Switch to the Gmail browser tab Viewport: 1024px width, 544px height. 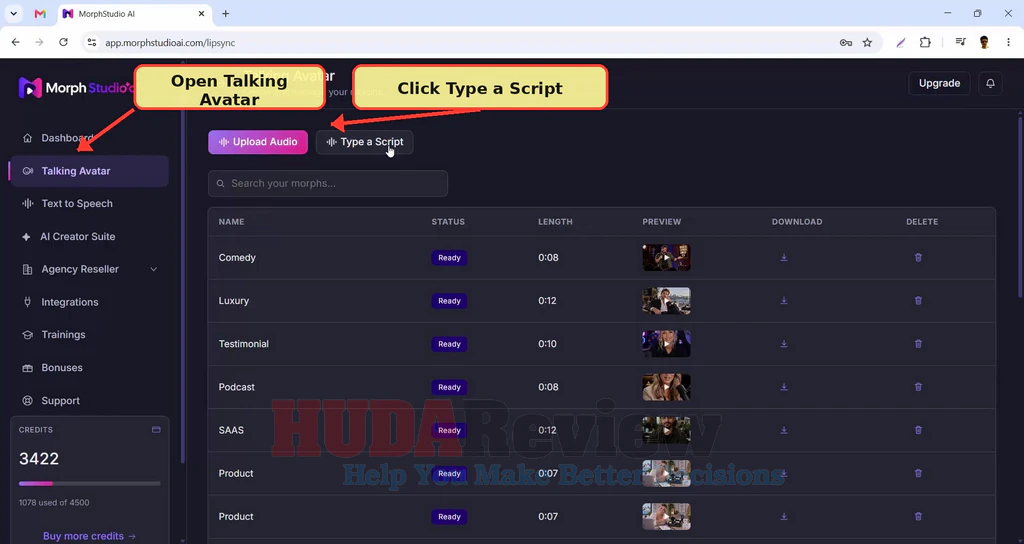point(40,14)
